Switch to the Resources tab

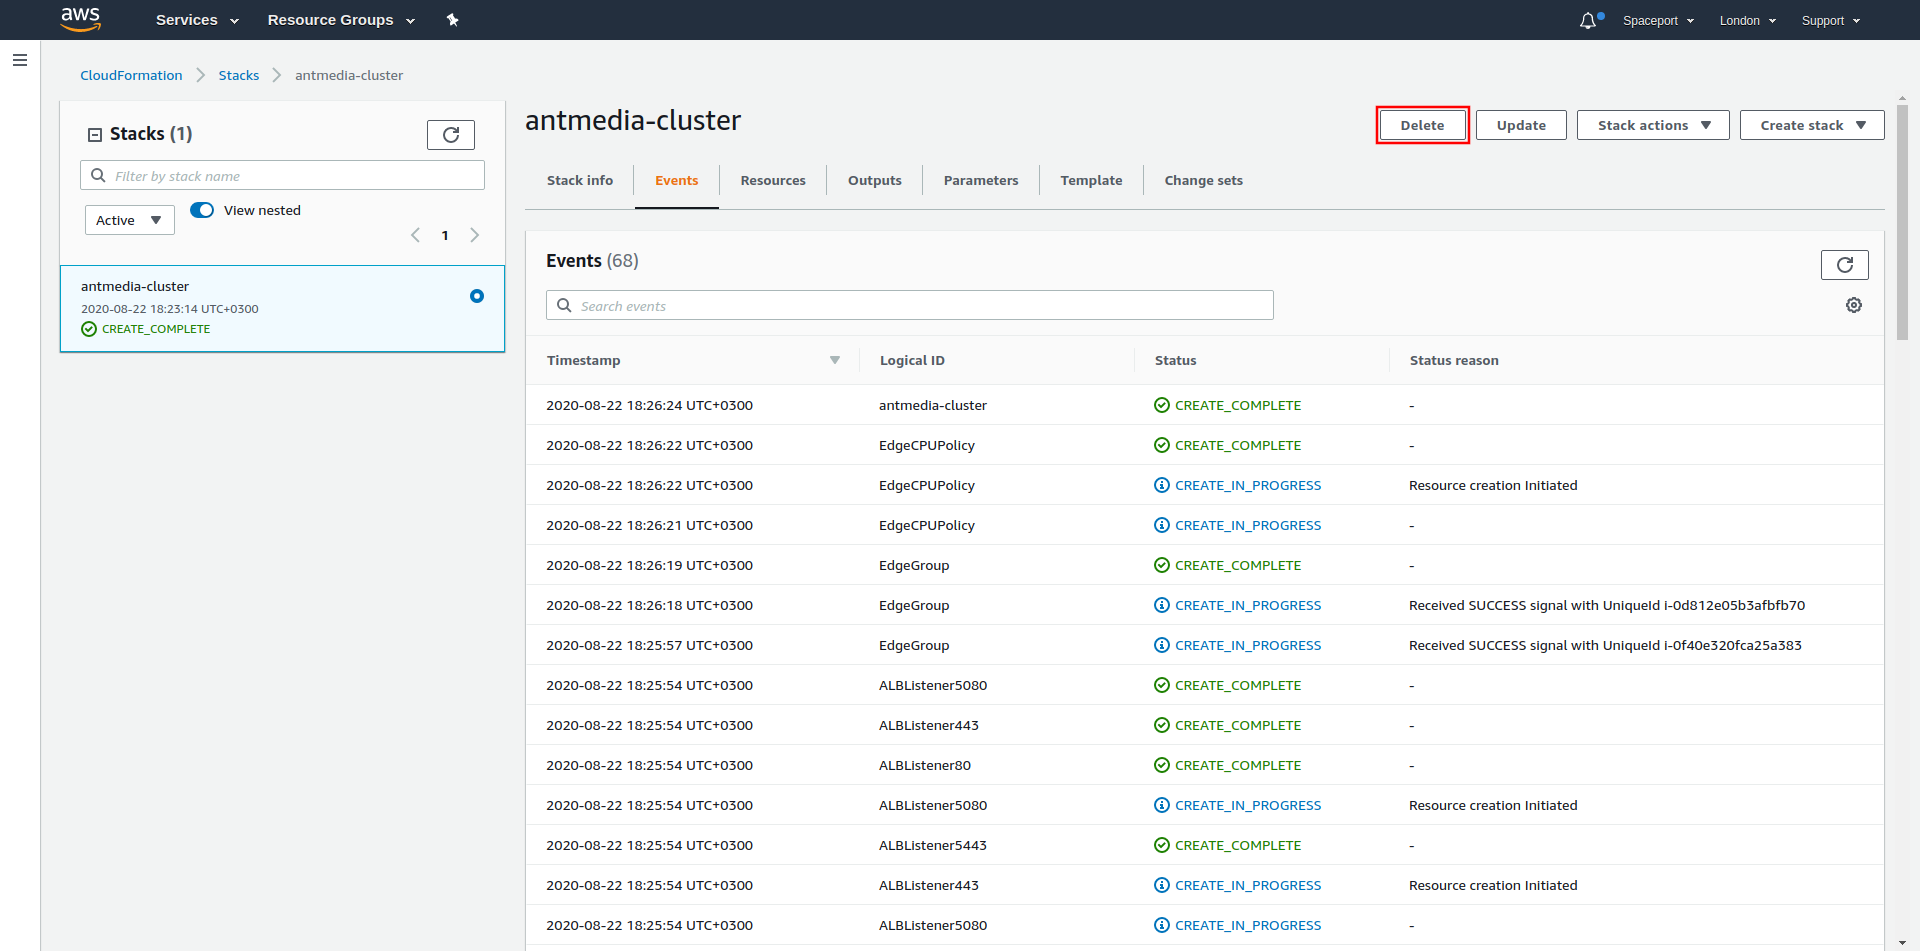(x=773, y=181)
